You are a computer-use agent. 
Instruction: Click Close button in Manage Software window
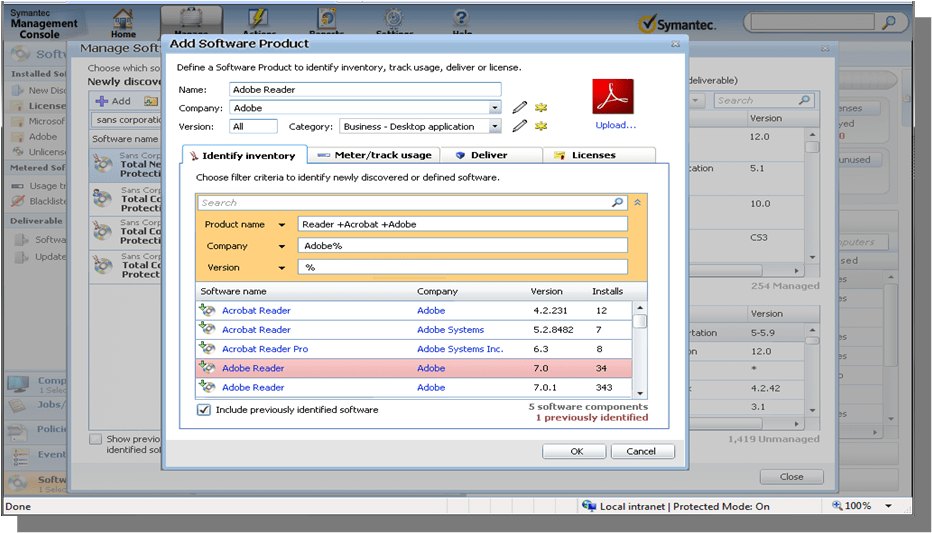[792, 477]
